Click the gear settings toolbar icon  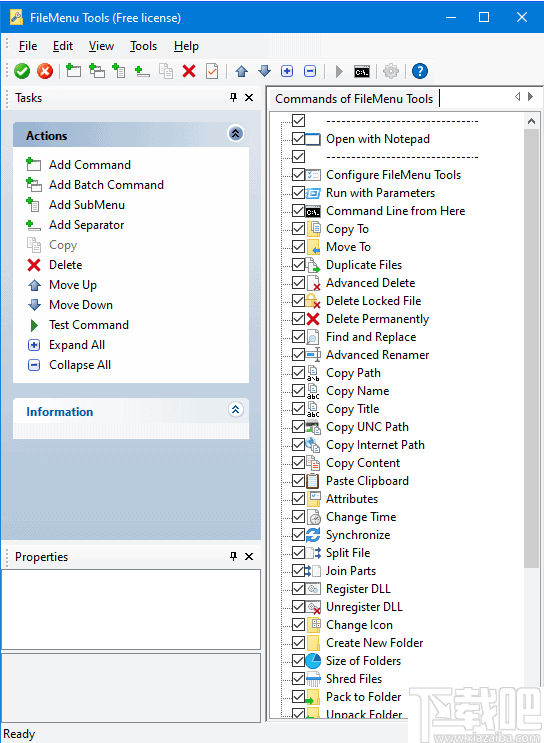[391, 71]
